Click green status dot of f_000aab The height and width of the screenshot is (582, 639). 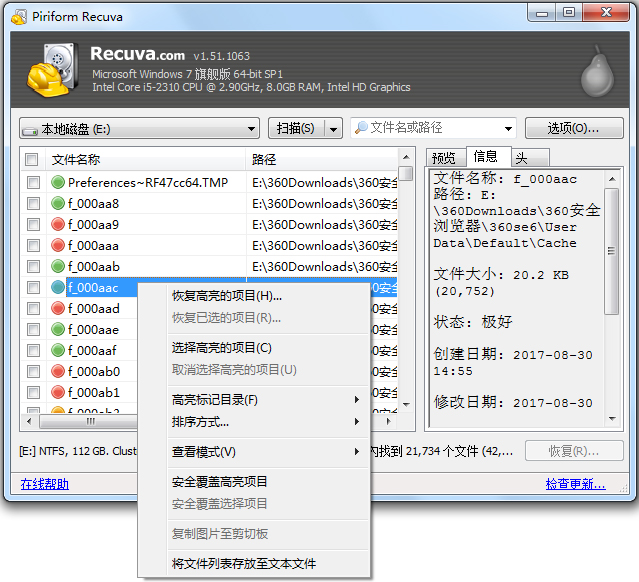click(58, 266)
